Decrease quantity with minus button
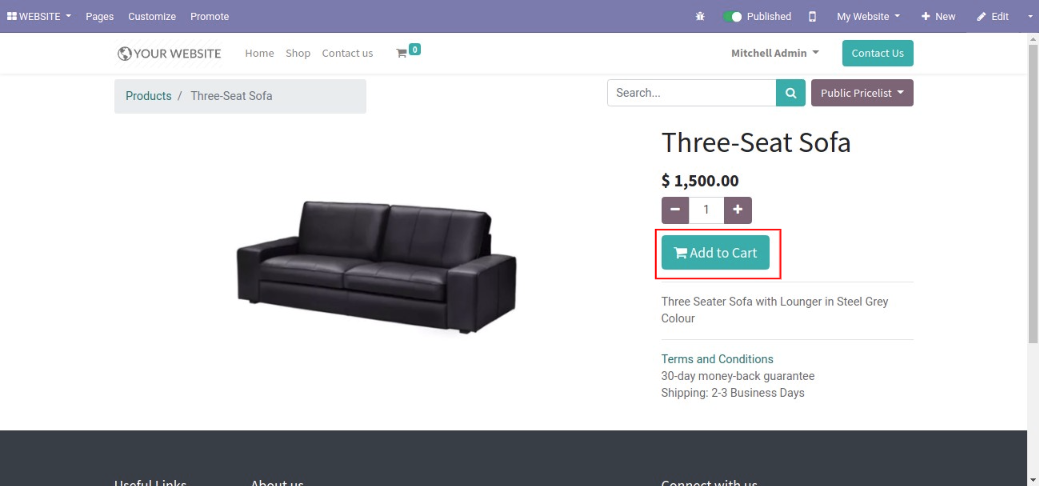This screenshot has width=1039, height=486. pyautogui.click(x=675, y=210)
